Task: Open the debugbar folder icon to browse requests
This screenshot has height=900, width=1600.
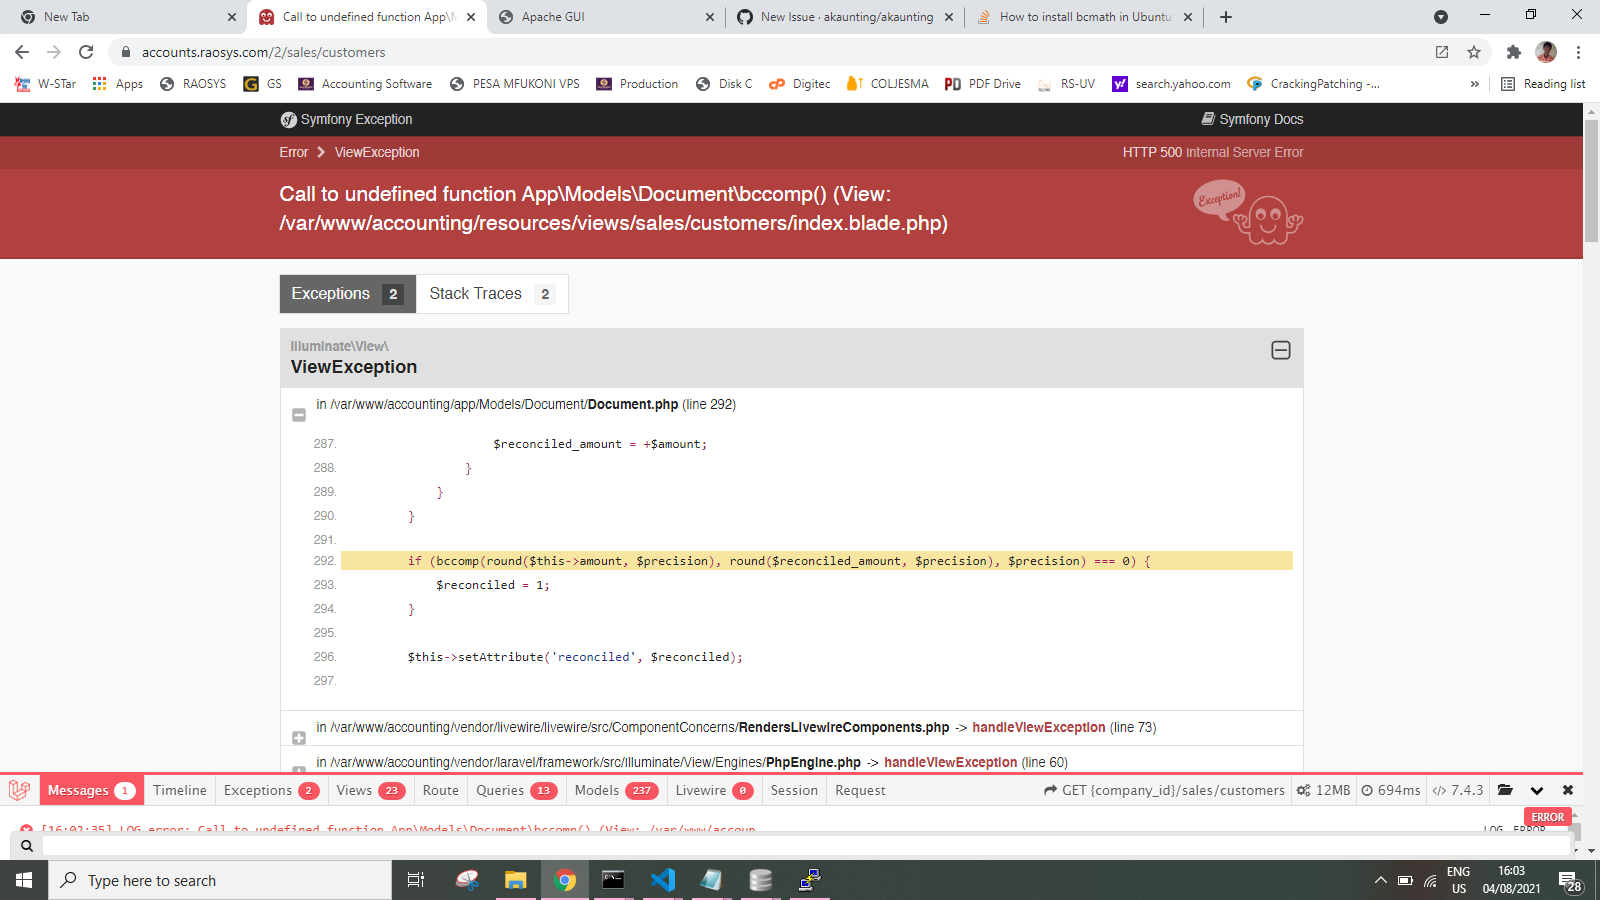Action: [x=1505, y=790]
